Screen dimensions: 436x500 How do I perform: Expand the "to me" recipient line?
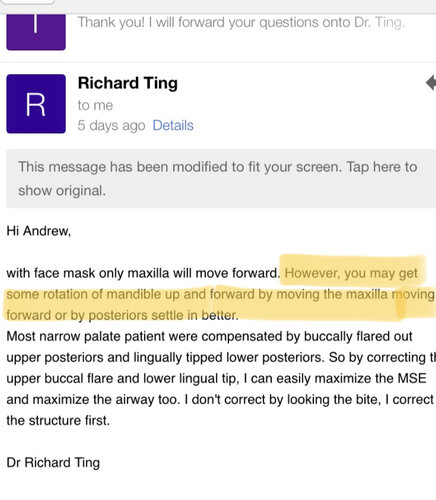pyautogui.click(x=95, y=105)
